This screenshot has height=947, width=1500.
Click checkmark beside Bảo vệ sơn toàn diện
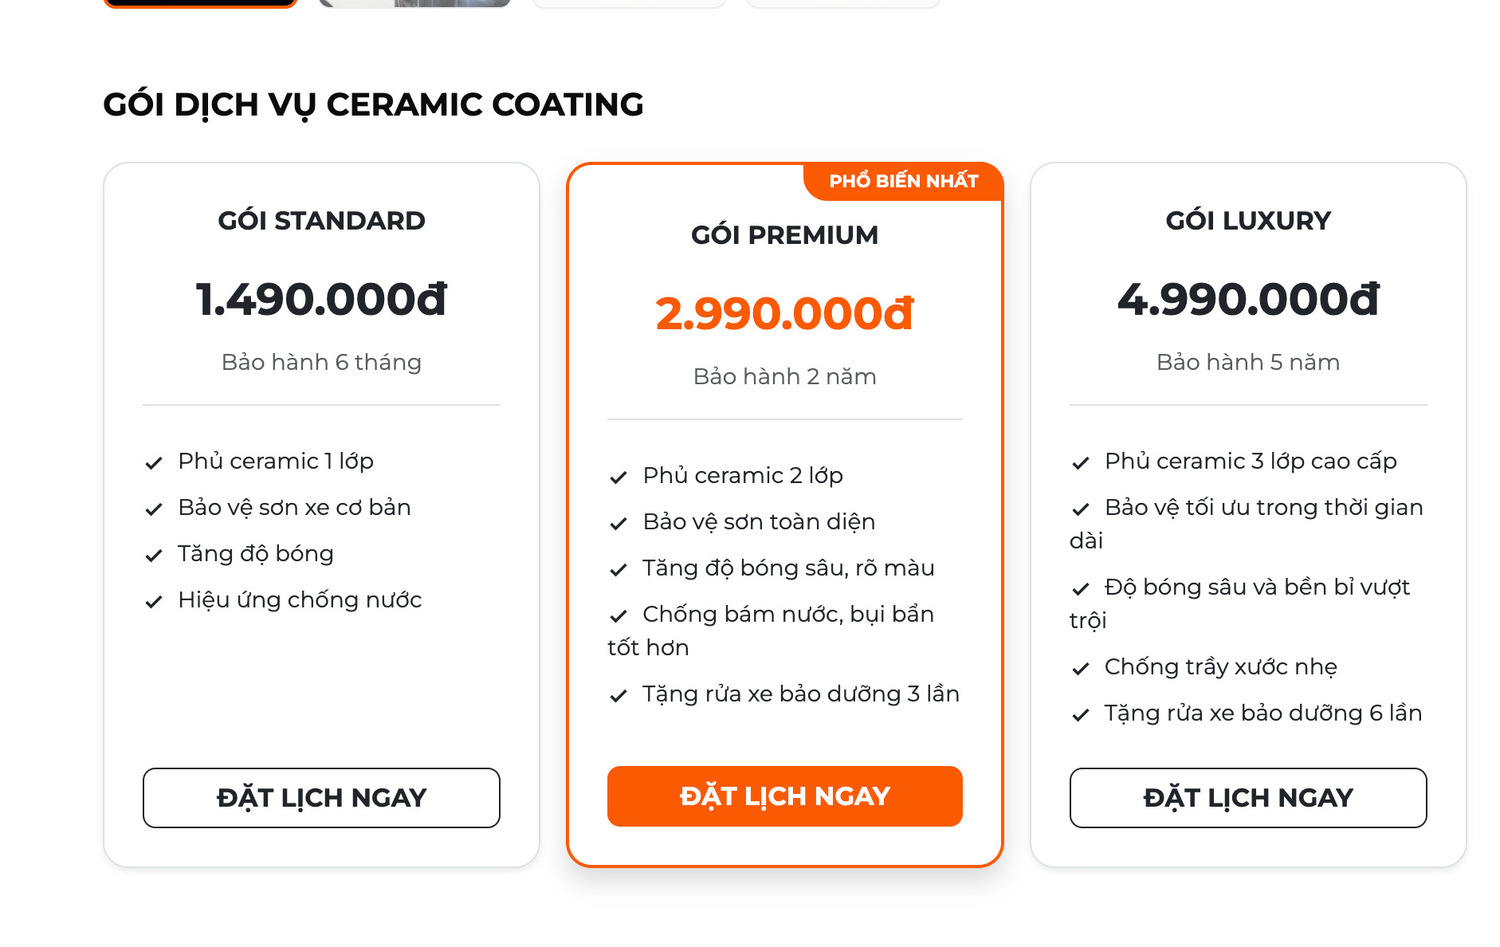click(x=618, y=523)
